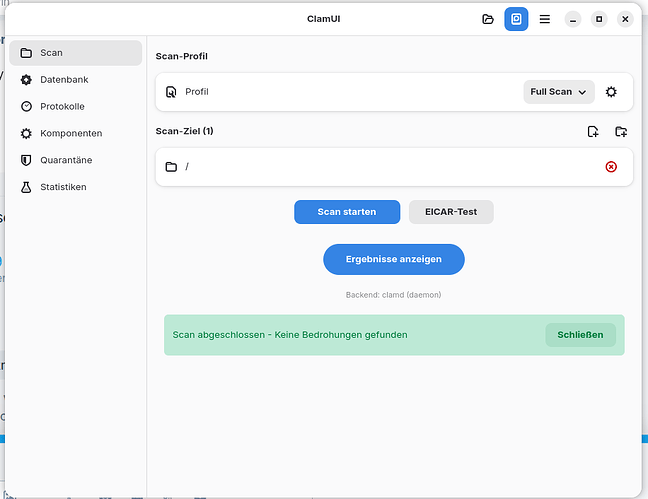Remove the "/" scan target with red X
Screen dimensions: 648x499
611,166
